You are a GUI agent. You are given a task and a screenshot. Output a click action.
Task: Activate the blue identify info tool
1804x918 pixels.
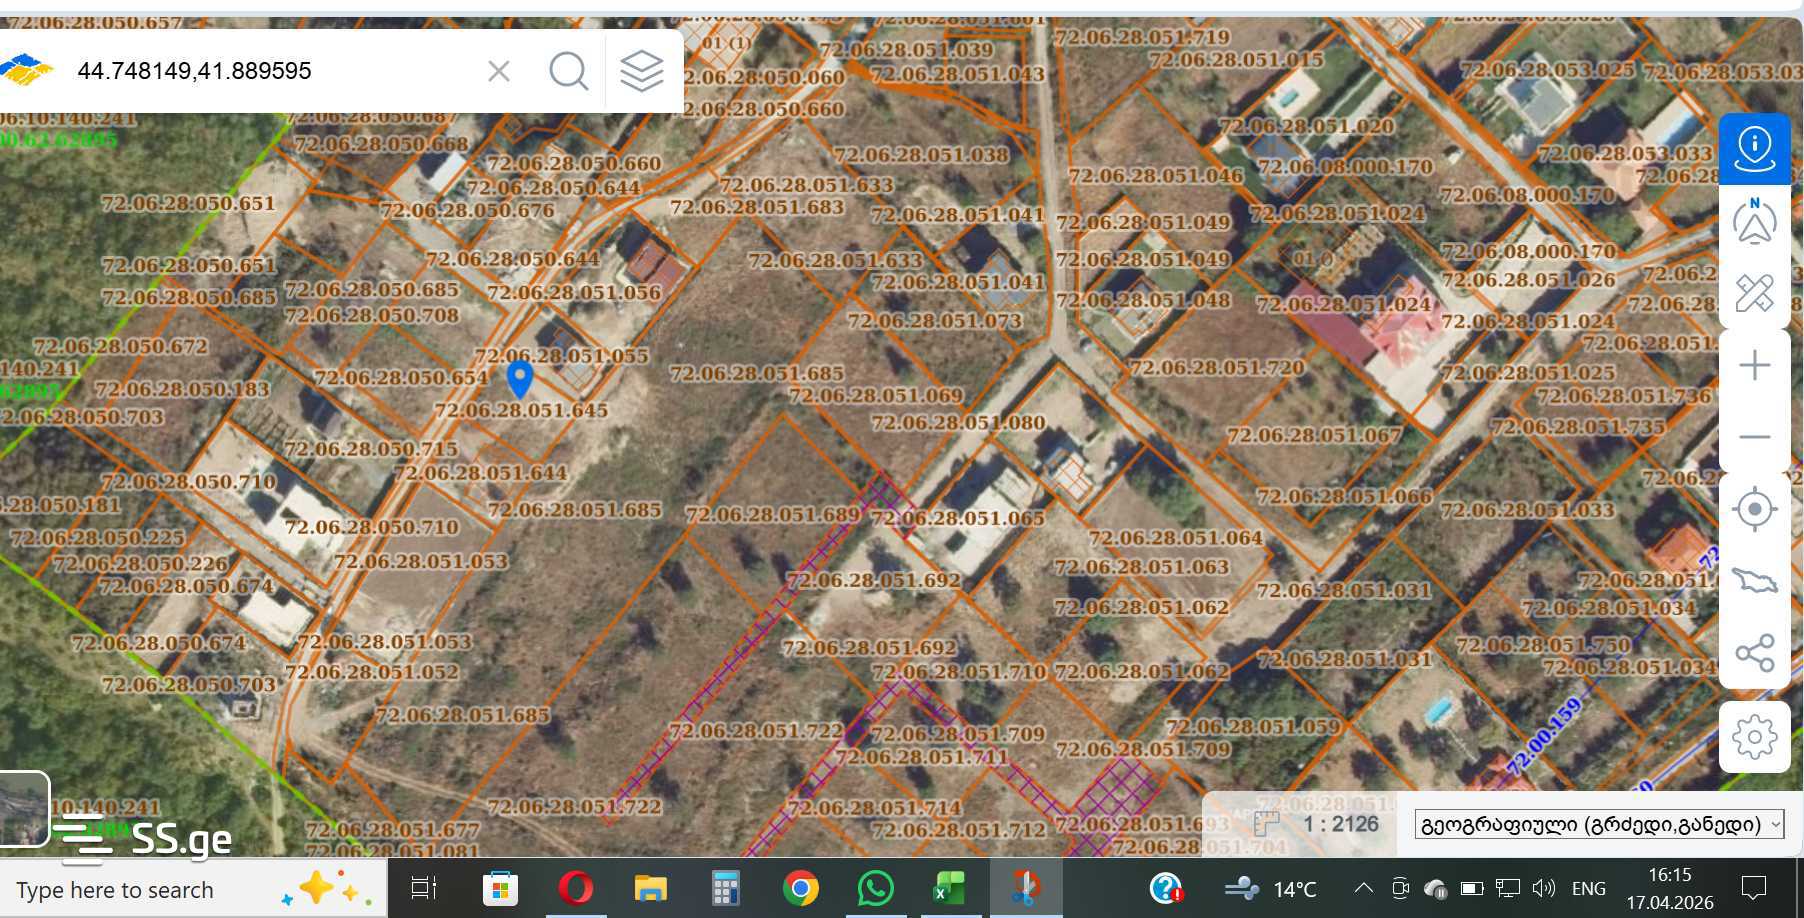[1754, 149]
